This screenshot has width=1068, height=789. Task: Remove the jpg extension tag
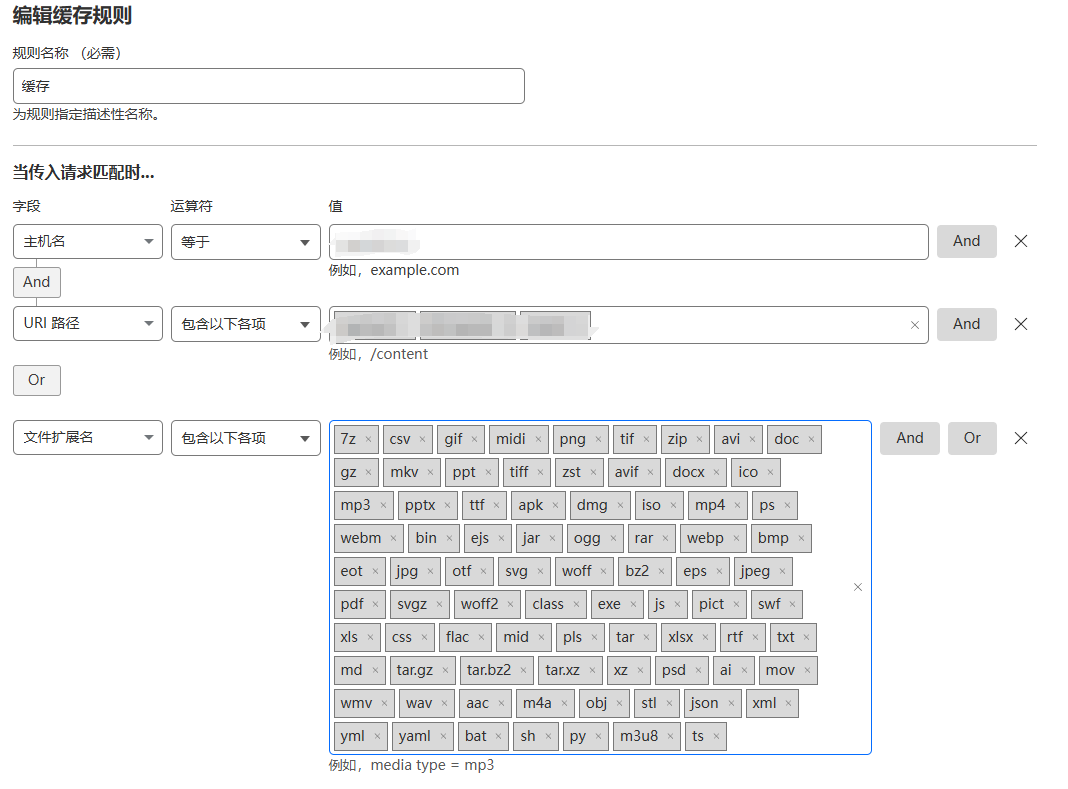coord(430,572)
